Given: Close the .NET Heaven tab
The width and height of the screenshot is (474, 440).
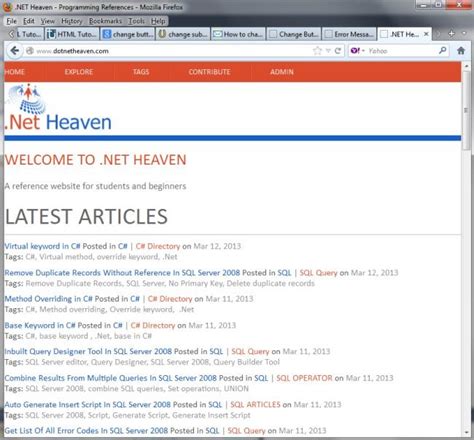Looking at the screenshot, I should 426,34.
